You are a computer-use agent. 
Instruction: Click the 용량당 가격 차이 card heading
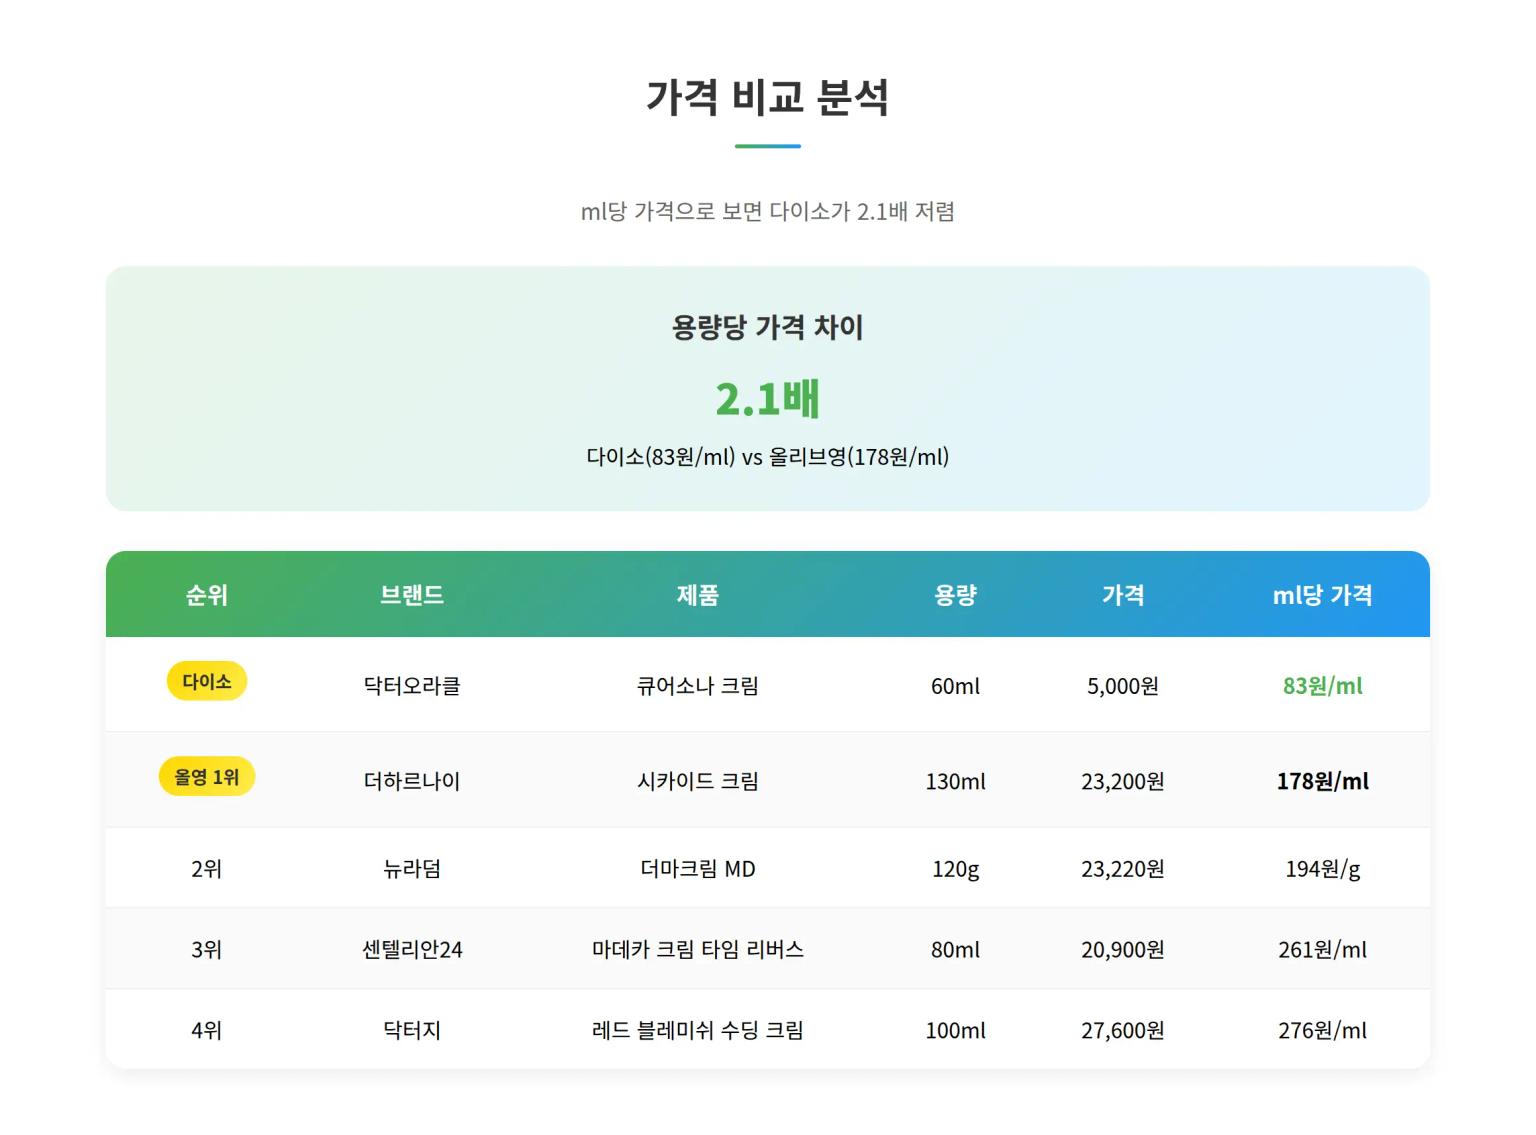click(767, 328)
